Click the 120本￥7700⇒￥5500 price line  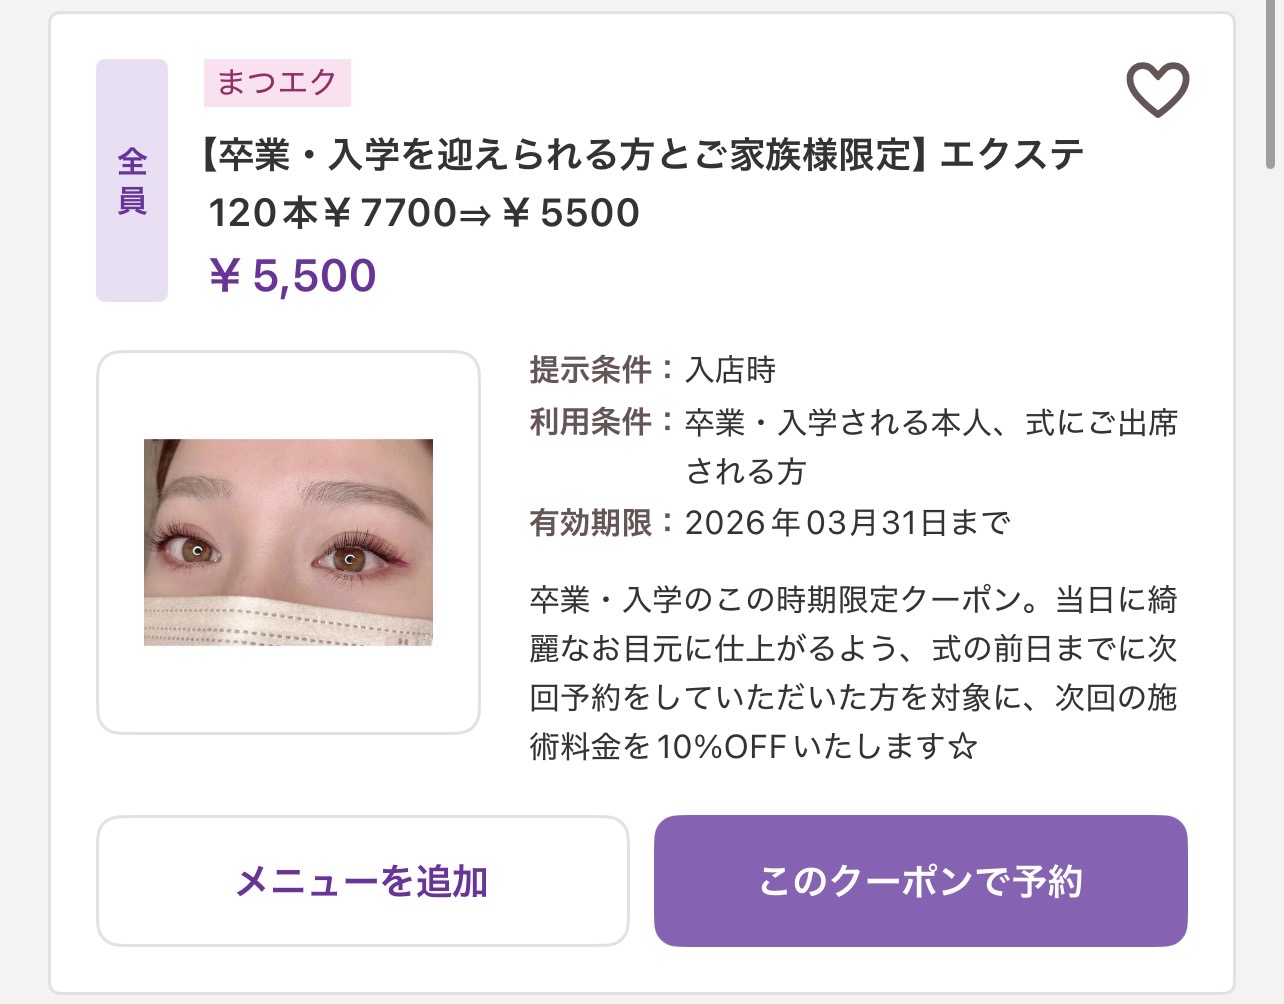click(x=424, y=213)
